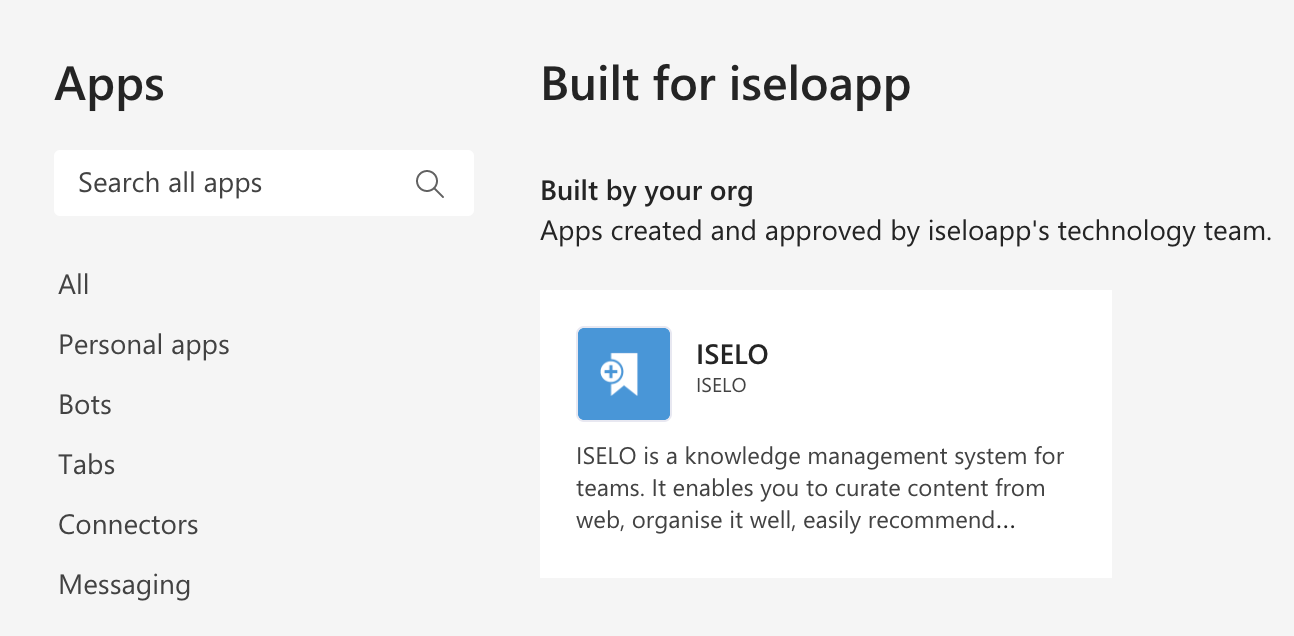Open the ISELO app title
The width and height of the screenshot is (1294, 636).
(732, 354)
